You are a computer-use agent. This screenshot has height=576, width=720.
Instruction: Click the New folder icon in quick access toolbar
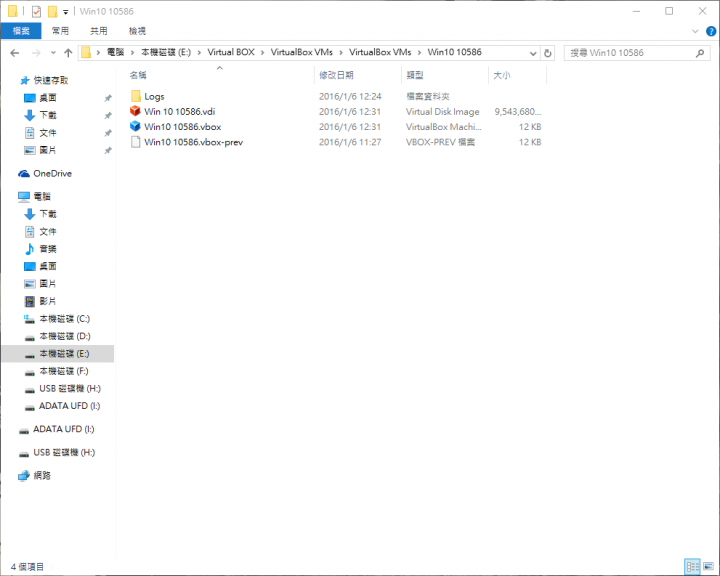click(x=53, y=11)
